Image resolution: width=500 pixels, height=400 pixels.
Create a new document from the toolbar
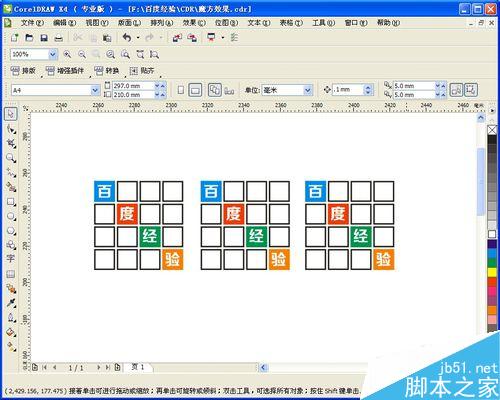pyautogui.click(x=14, y=38)
